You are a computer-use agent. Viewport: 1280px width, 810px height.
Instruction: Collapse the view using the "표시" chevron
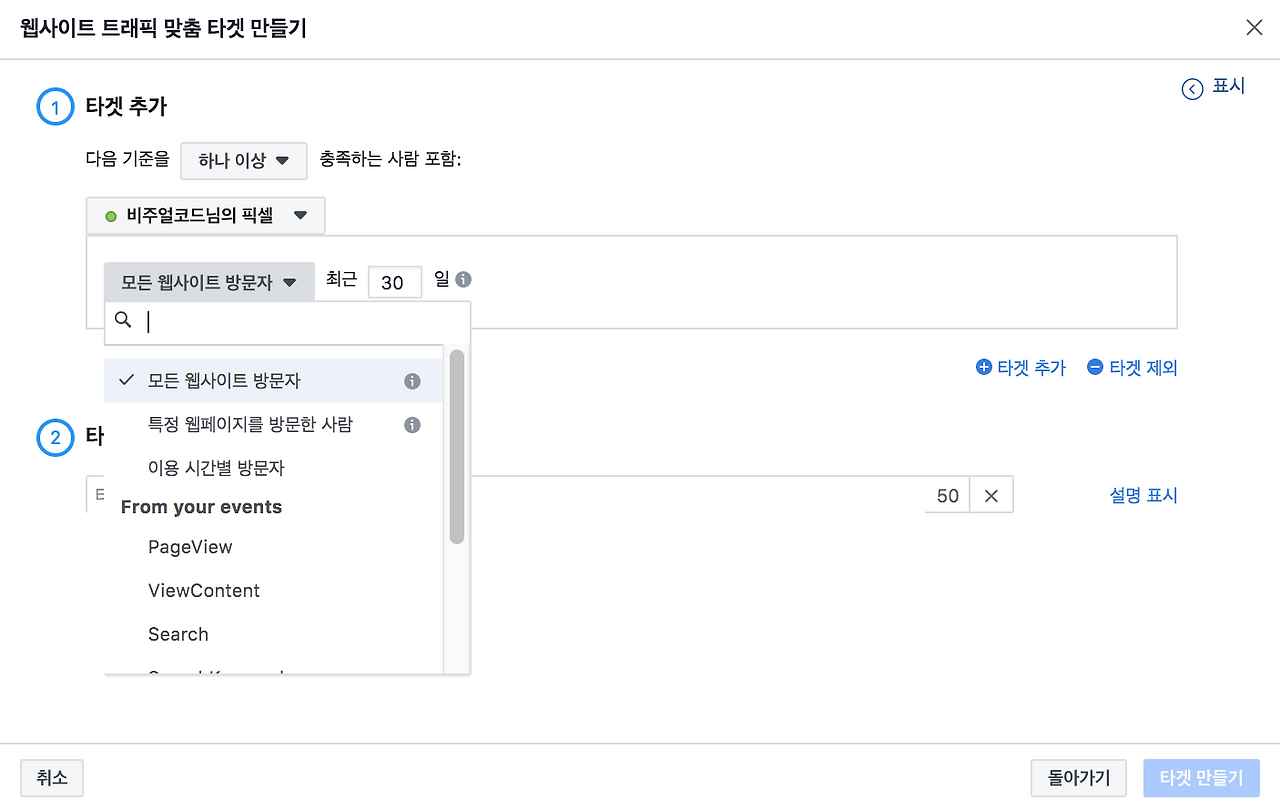pos(1191,89)
